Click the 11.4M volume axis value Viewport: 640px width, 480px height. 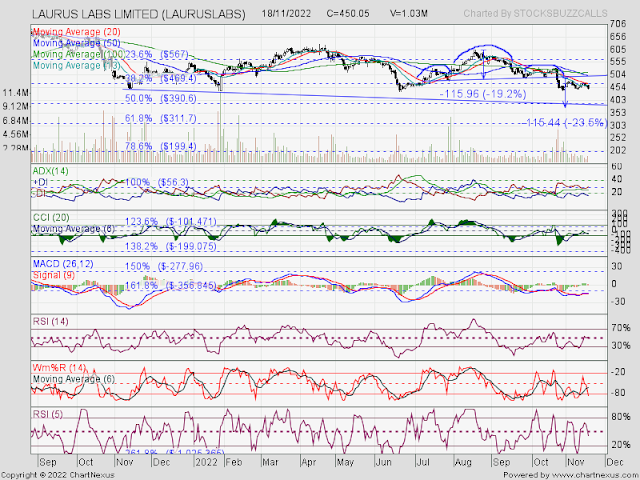16,93
